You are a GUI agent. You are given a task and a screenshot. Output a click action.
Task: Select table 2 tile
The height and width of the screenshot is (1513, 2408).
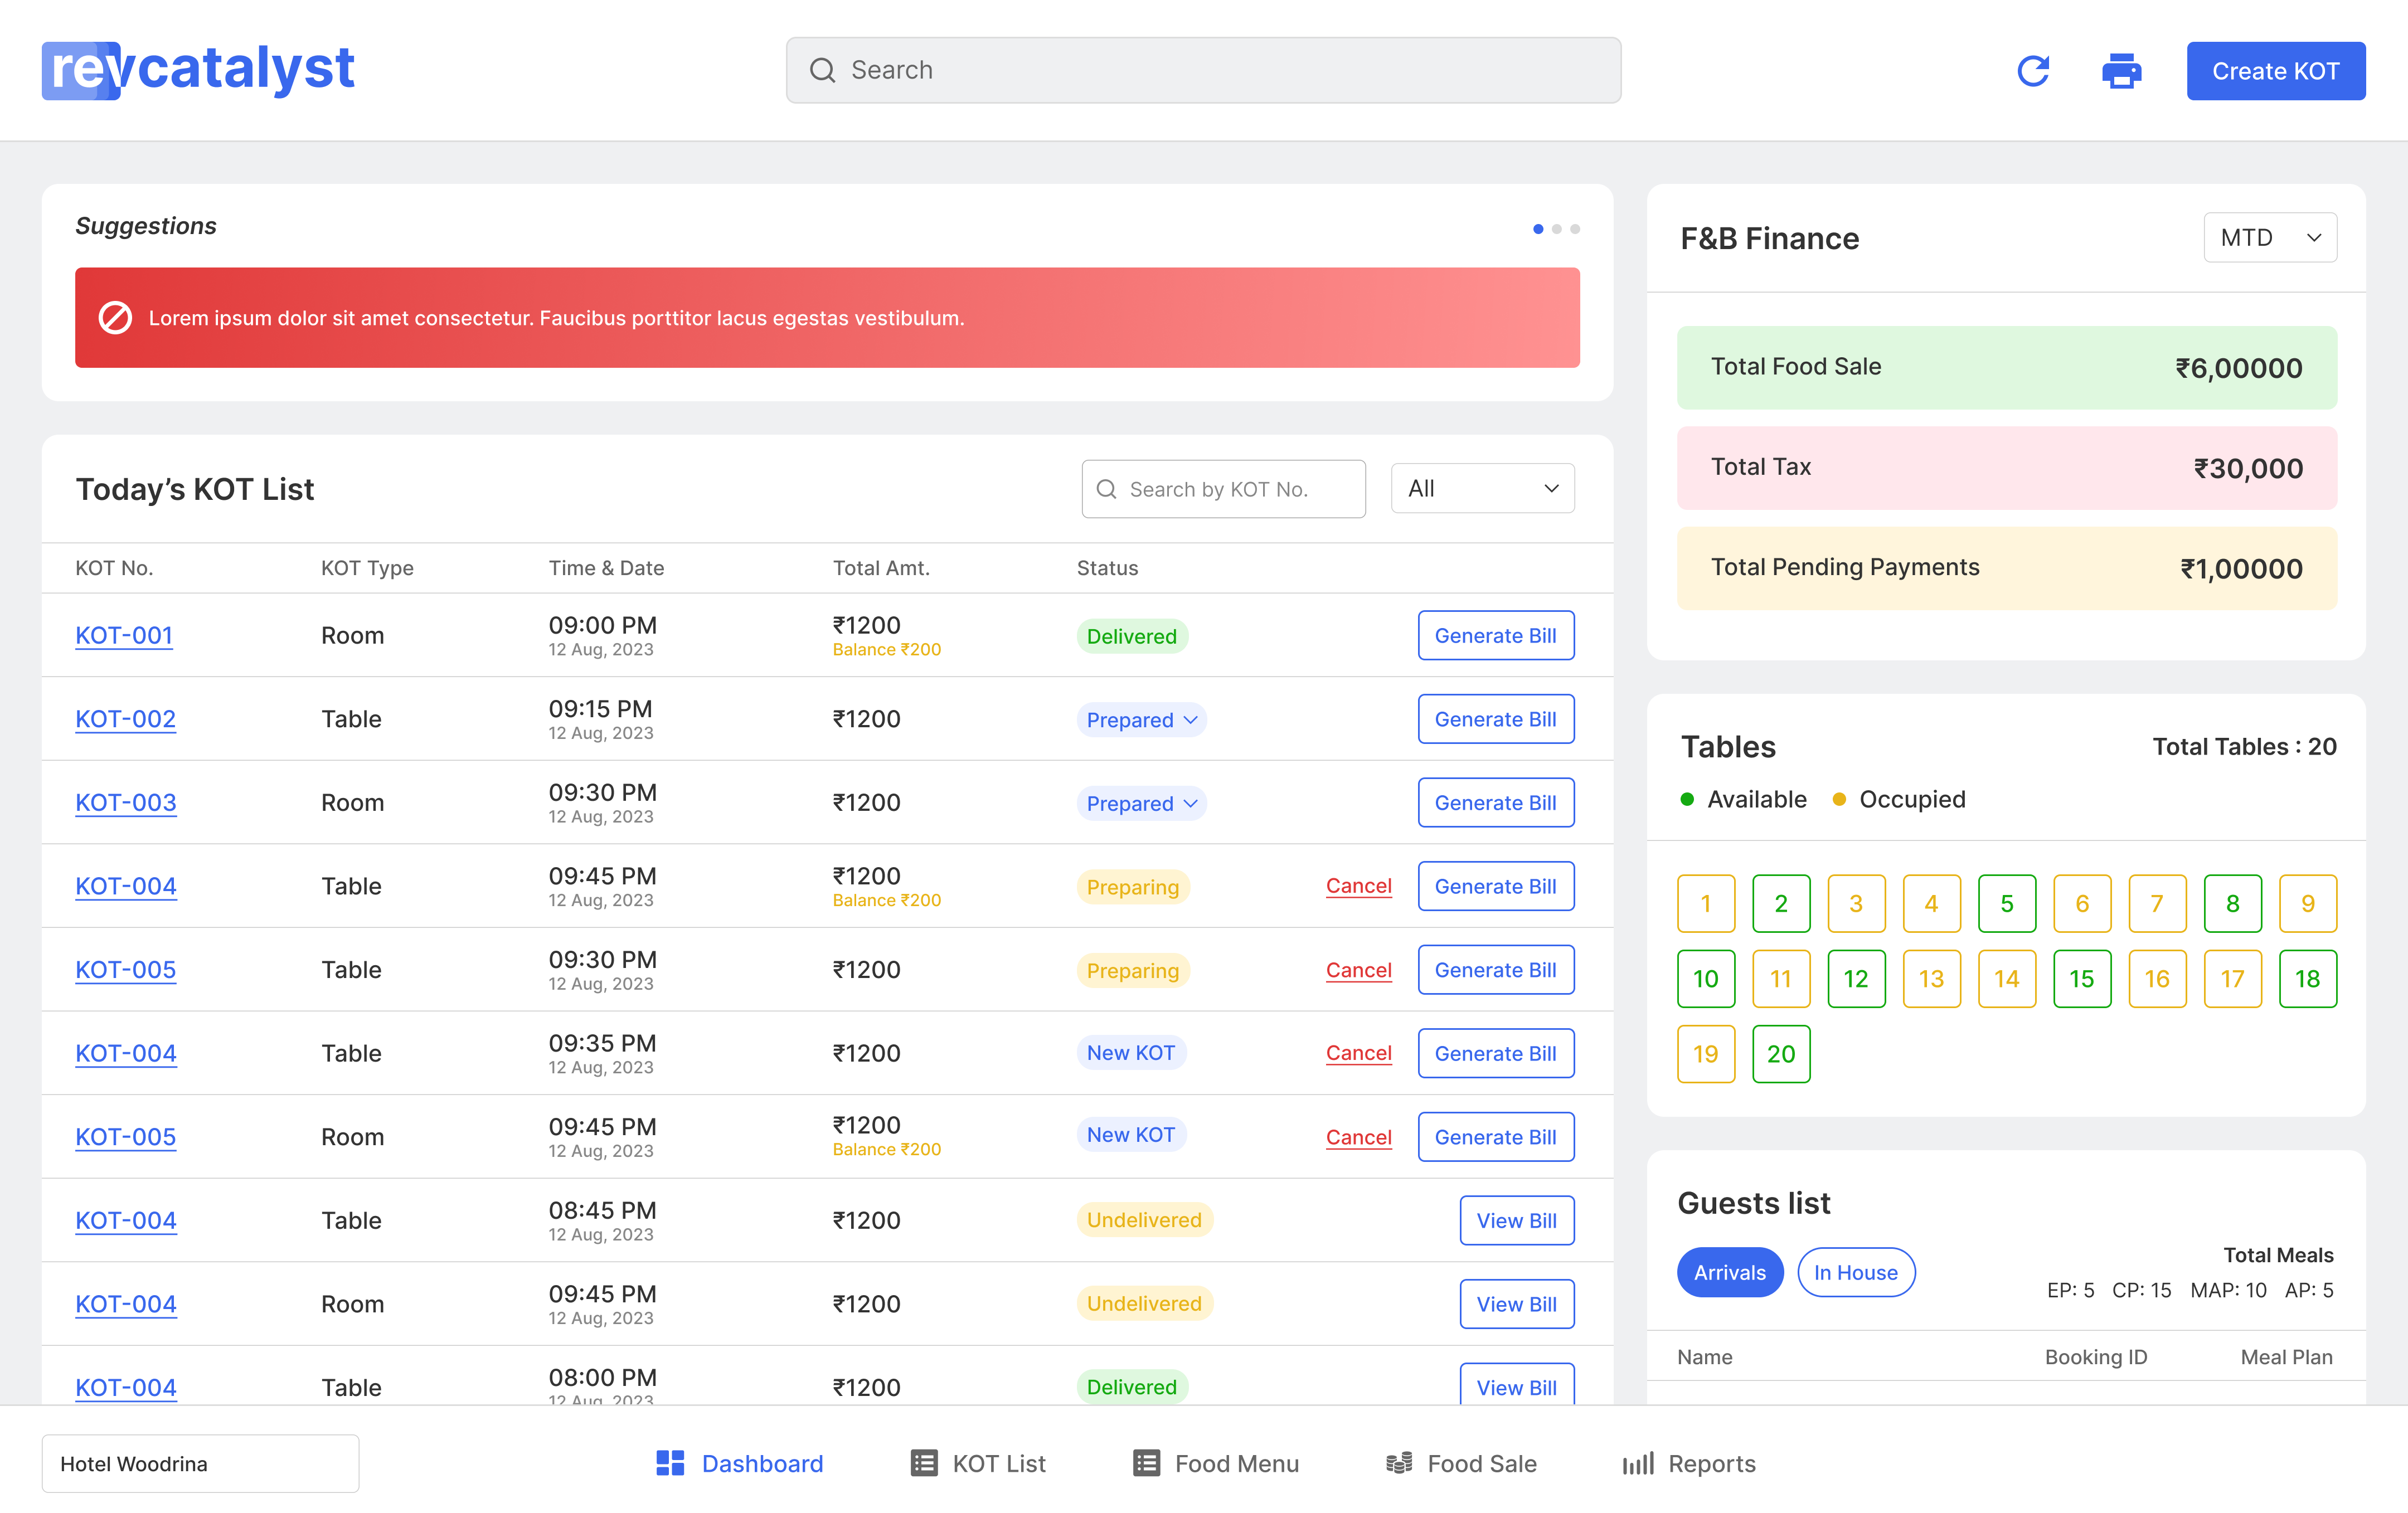click(x=1781, y=904)
